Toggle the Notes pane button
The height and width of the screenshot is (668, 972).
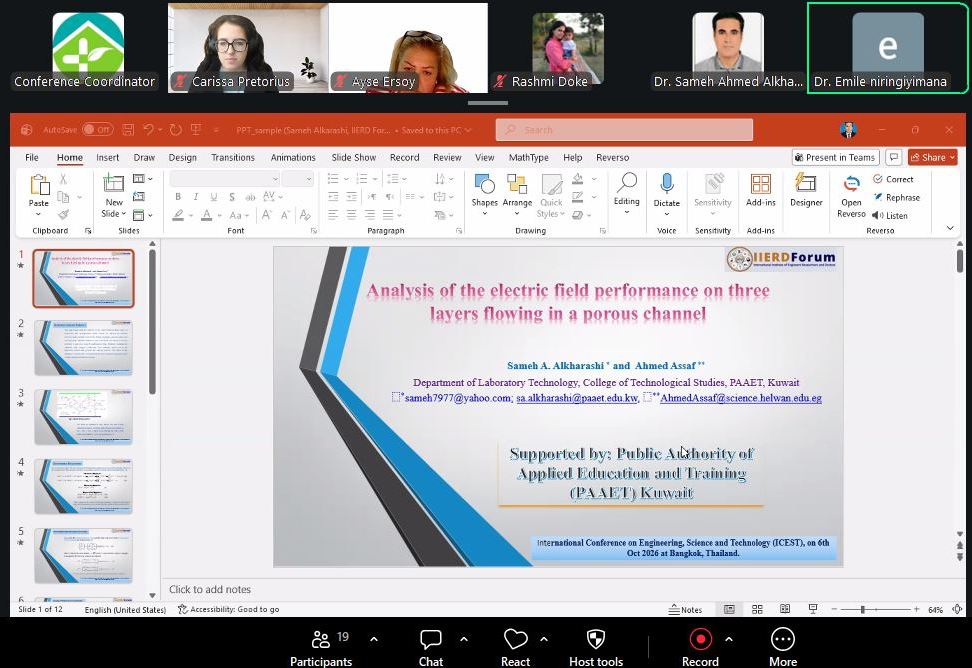[685, 610]
